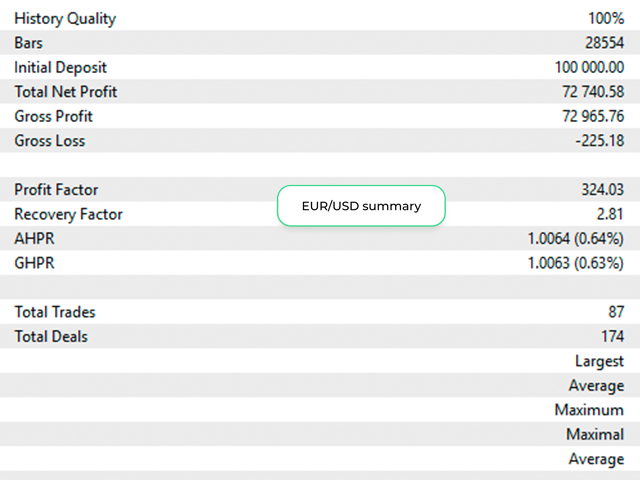The height and width of the screenshot is (480, 640).
Task: Select the Bars row label
Action: [x=29, y=43]
